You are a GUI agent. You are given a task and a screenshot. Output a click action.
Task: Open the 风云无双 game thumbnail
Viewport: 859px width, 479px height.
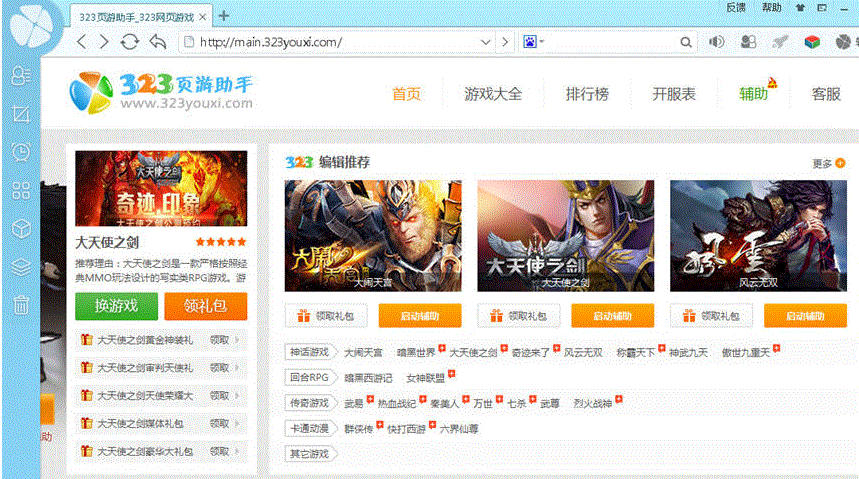point(758,236)
